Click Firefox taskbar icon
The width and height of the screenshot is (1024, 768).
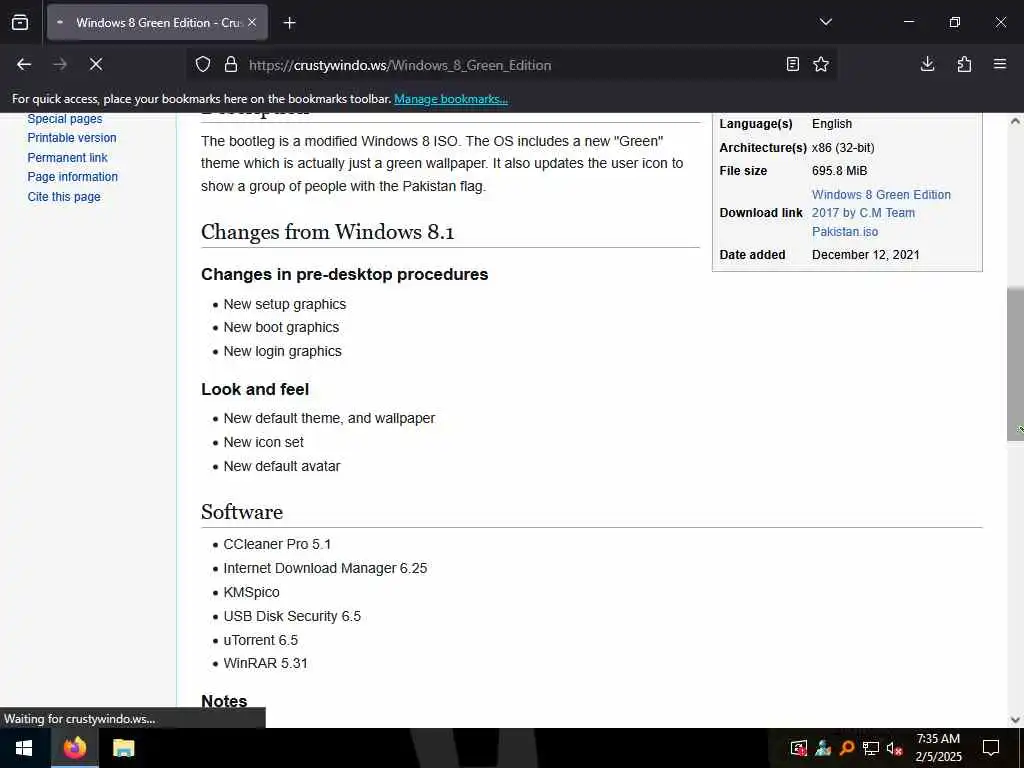point(74,748)
